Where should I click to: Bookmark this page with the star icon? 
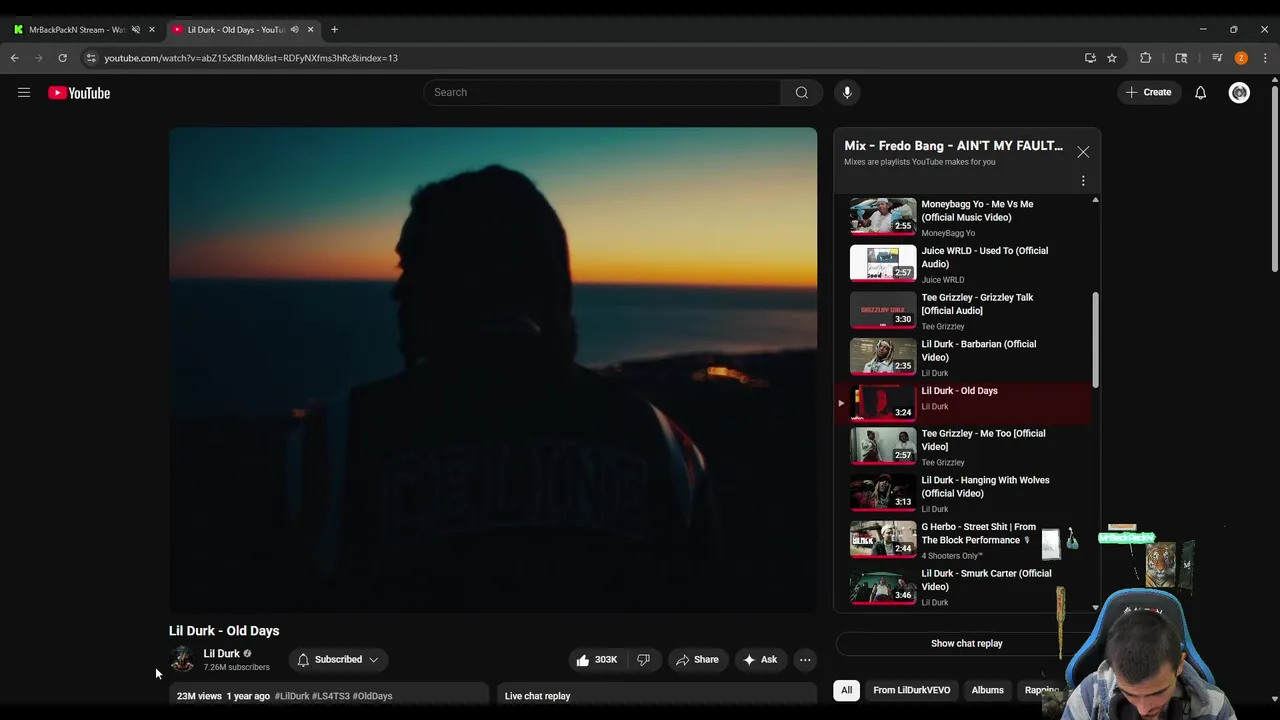(1112, 58)
